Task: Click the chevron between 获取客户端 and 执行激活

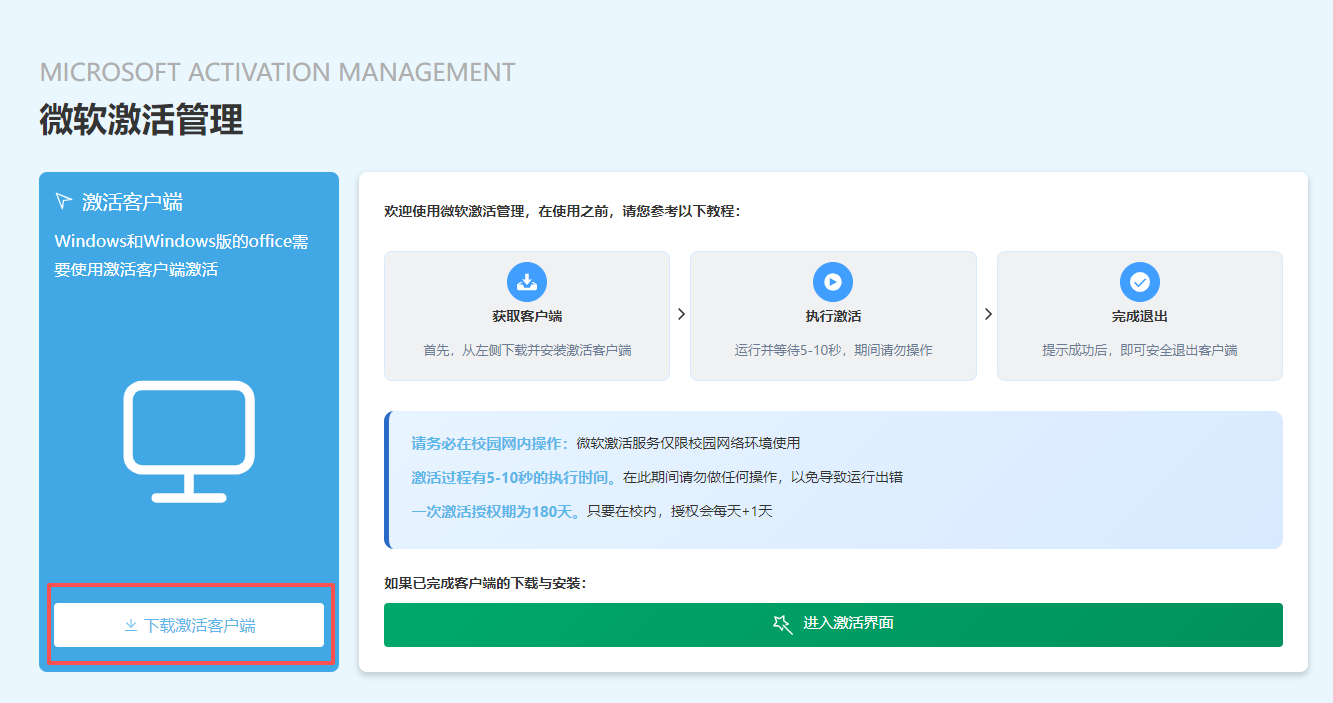Action: tap(681, 314)
